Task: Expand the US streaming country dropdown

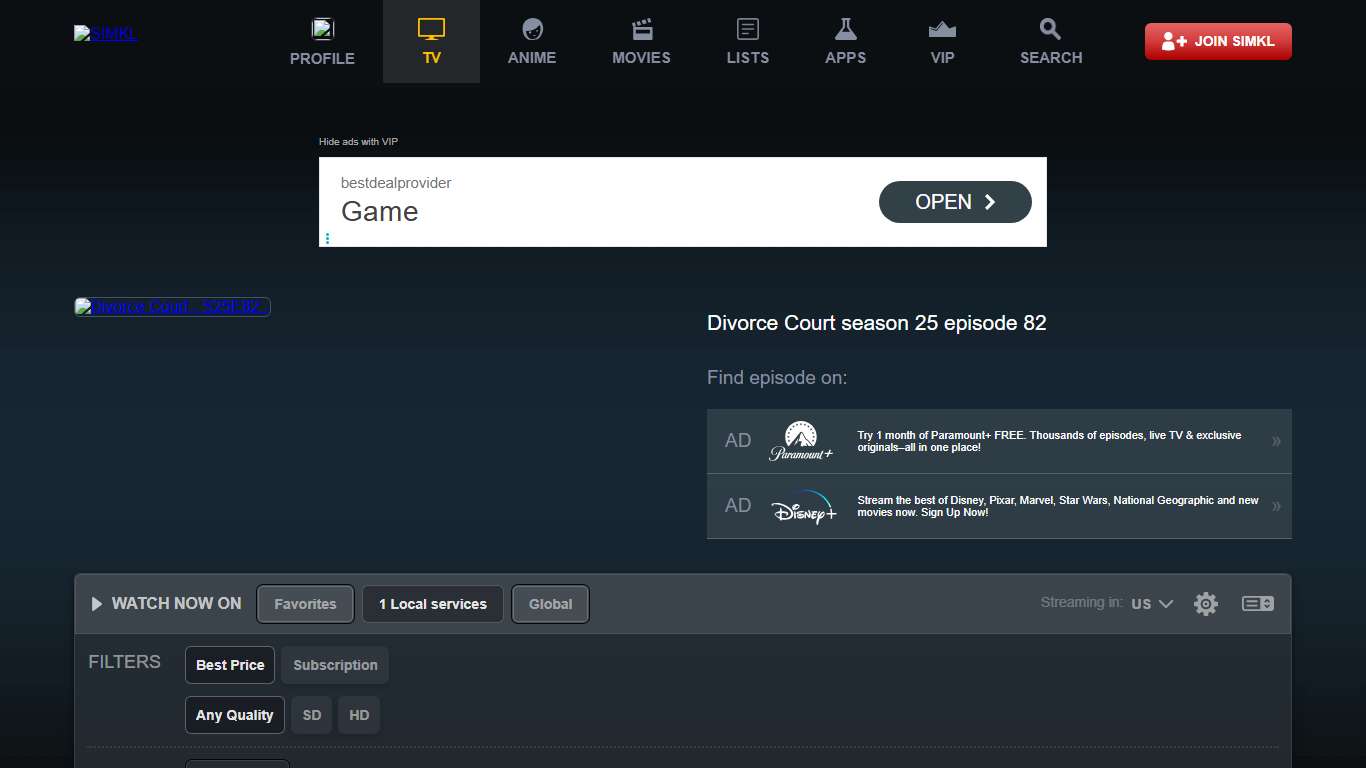Action: 1152,604
